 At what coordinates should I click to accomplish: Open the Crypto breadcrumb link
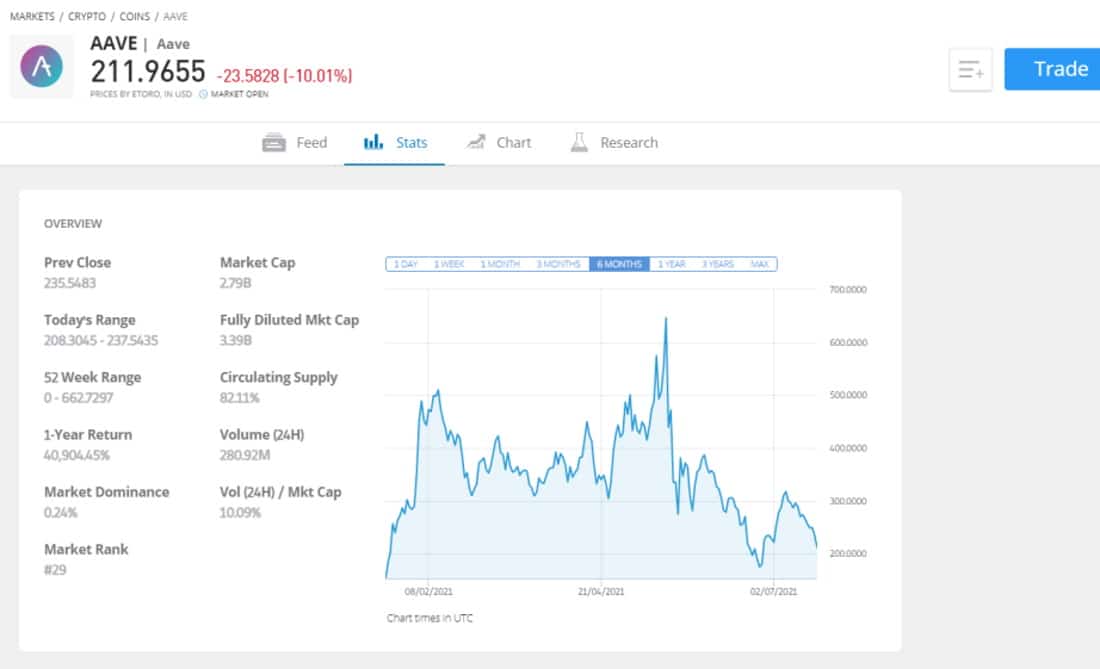[x=87, y=16]
